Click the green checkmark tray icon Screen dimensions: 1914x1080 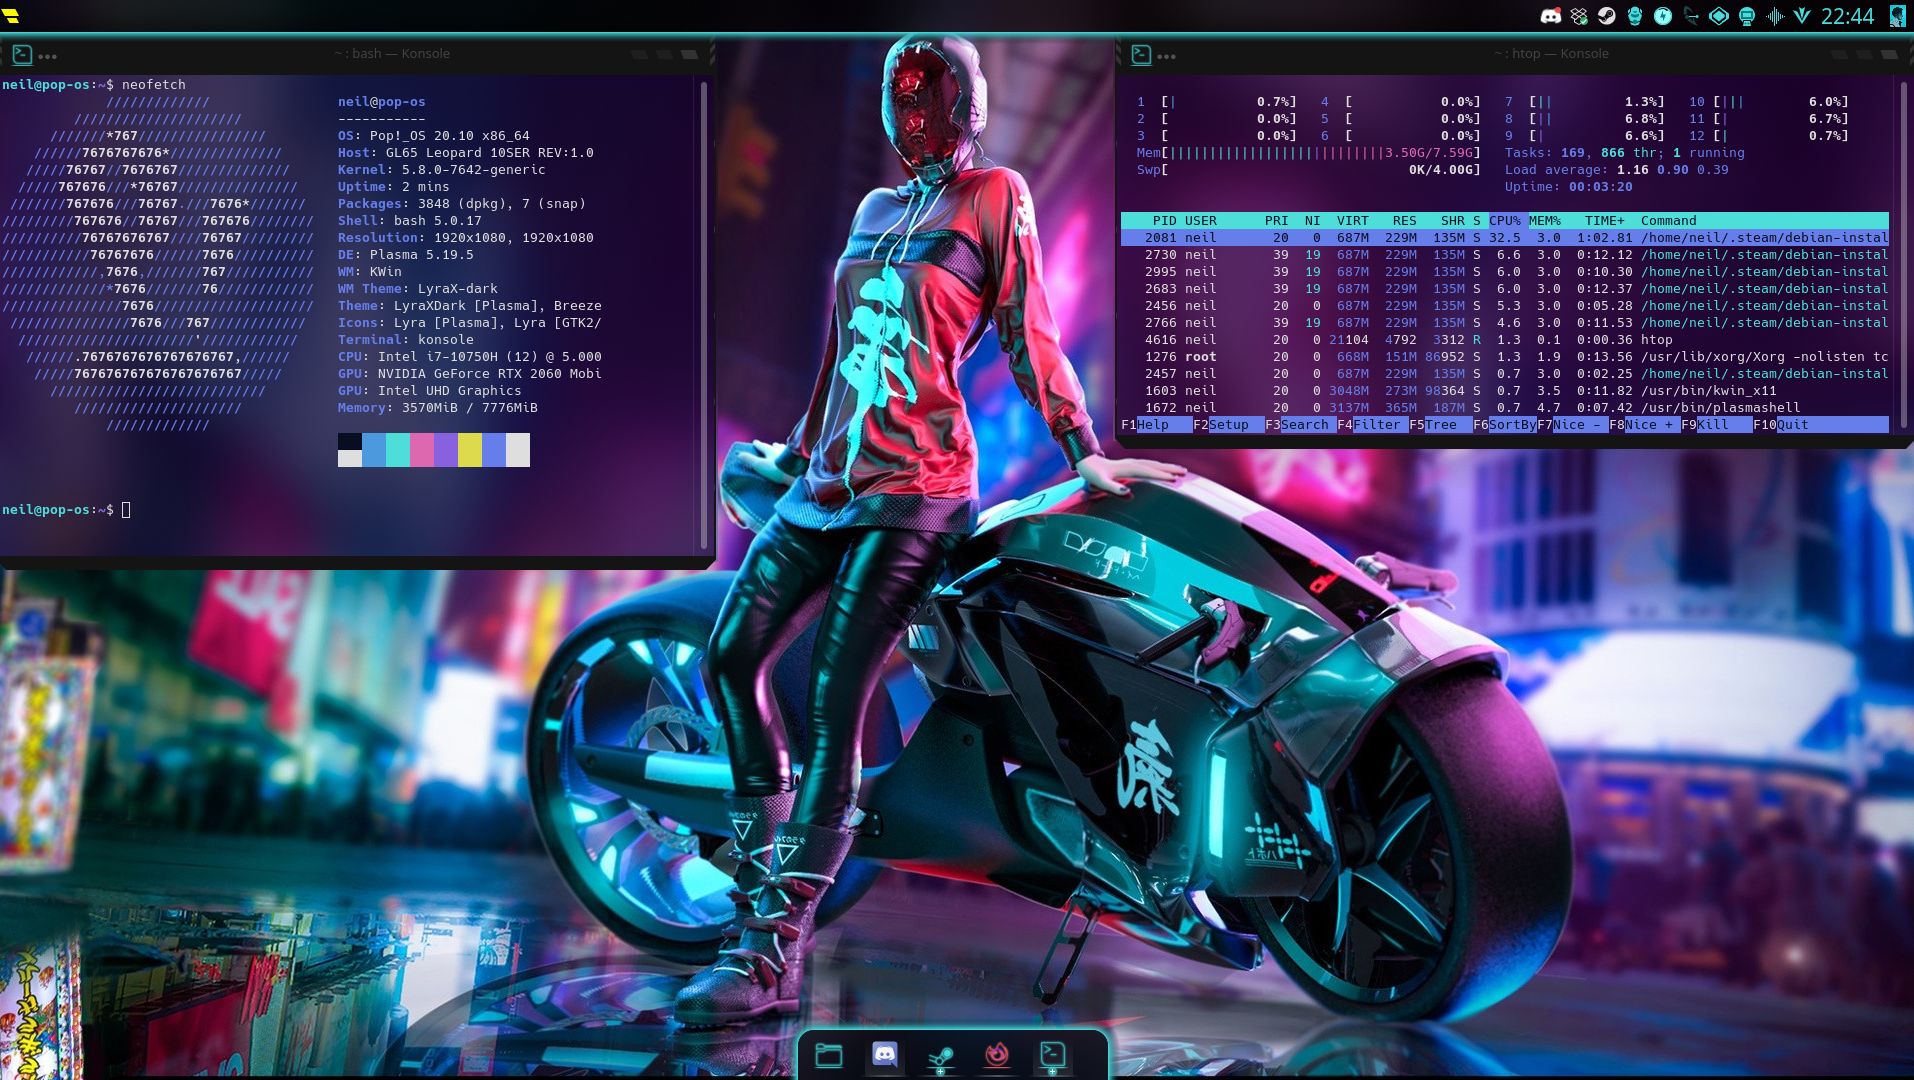(x=1578, y=15)
